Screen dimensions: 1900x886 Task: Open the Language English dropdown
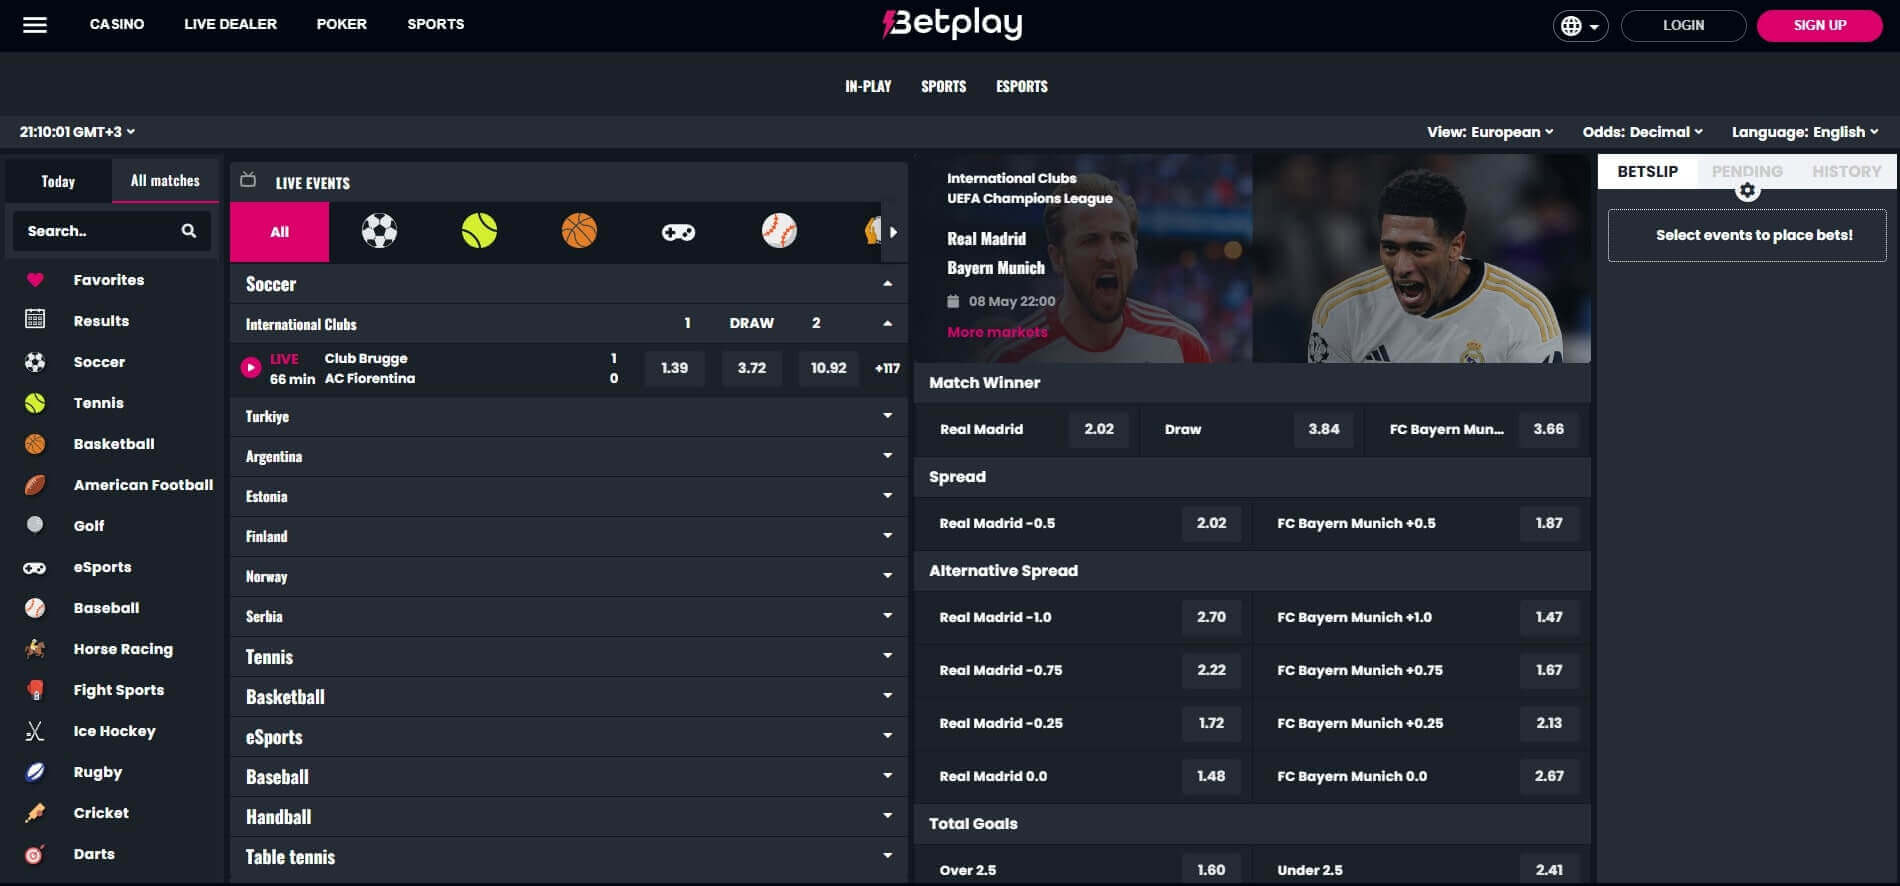pos(1804,131)
